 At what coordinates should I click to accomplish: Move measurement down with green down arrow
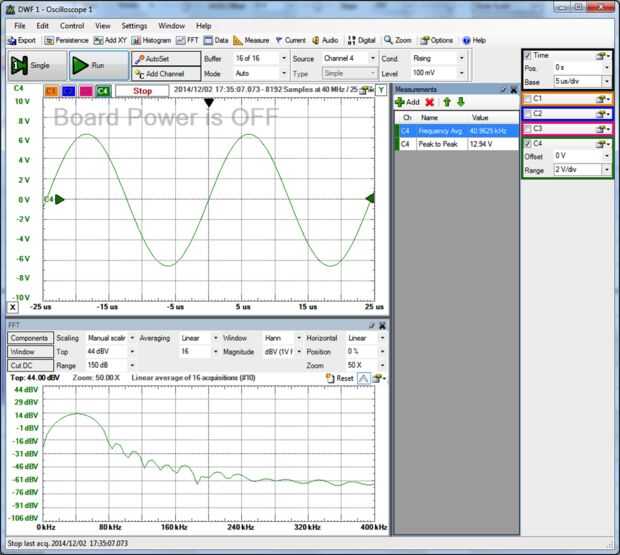click(x=460, y=102)
